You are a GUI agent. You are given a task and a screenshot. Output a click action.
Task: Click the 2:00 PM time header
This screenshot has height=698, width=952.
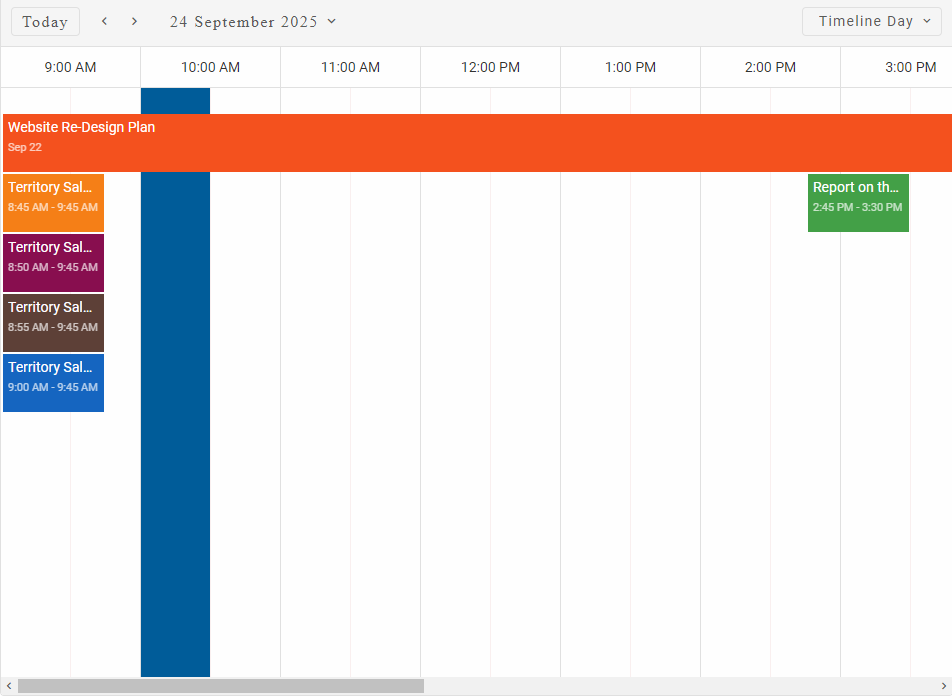[x=770, y=67]
